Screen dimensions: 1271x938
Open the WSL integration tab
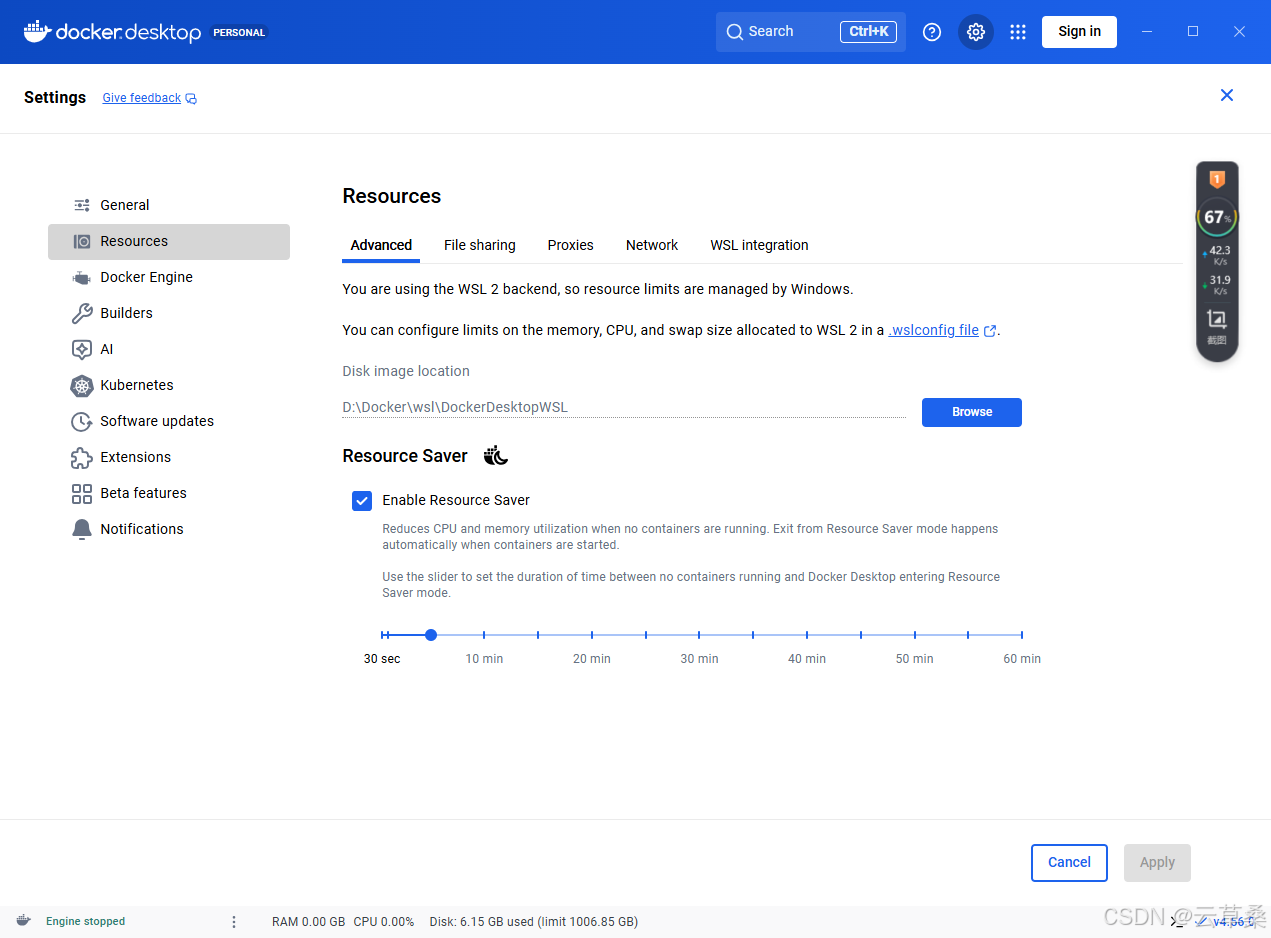(759, 245)
